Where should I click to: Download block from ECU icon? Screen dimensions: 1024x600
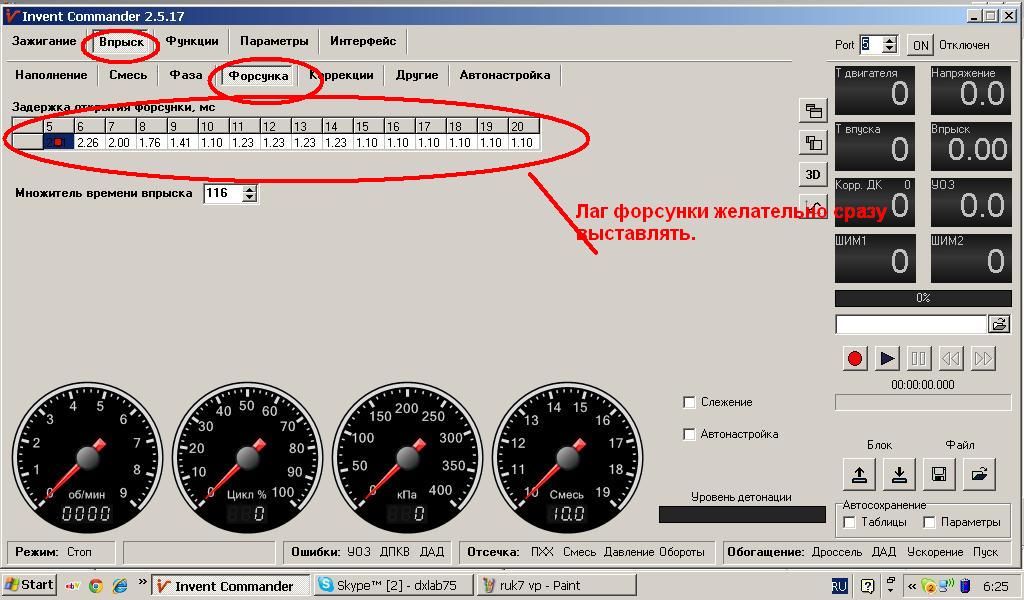[x=899, y=474]
